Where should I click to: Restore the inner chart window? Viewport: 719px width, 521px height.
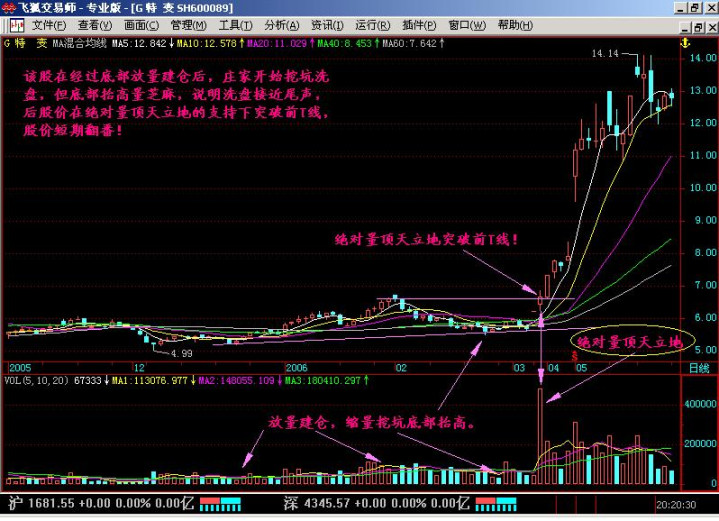click(698, 28)
